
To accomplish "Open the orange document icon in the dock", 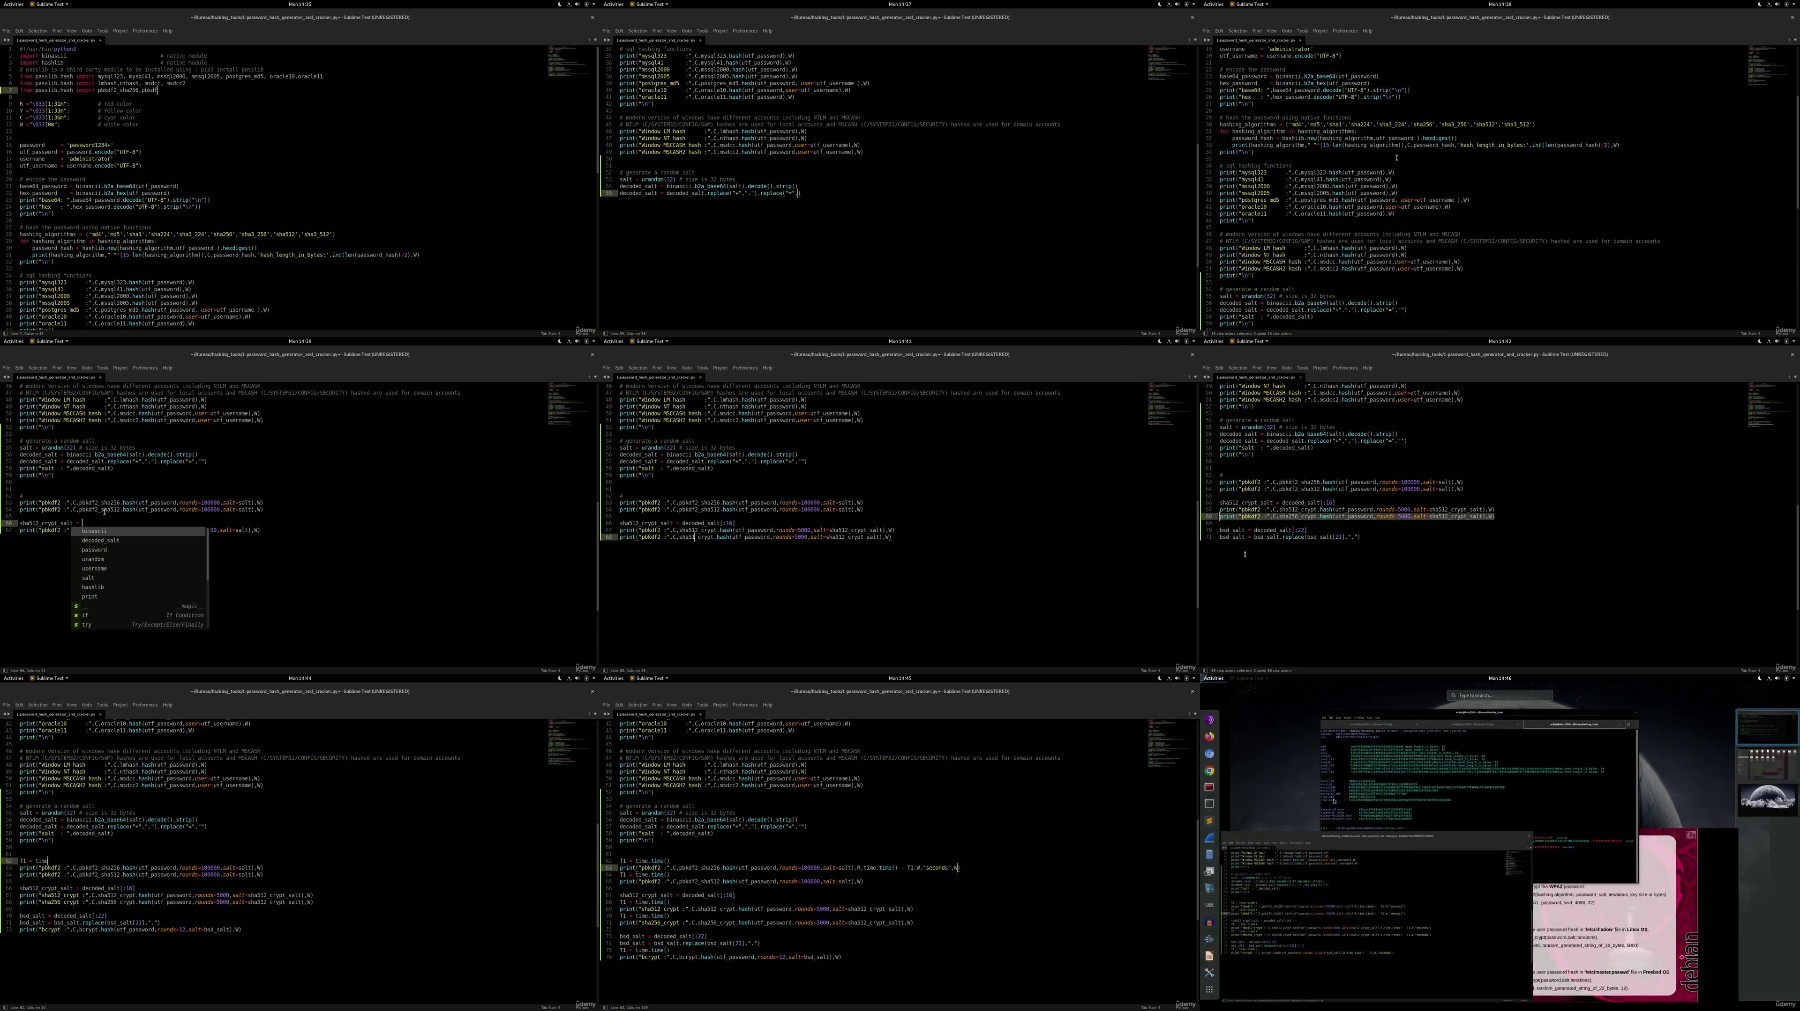I will point(1209,955).
